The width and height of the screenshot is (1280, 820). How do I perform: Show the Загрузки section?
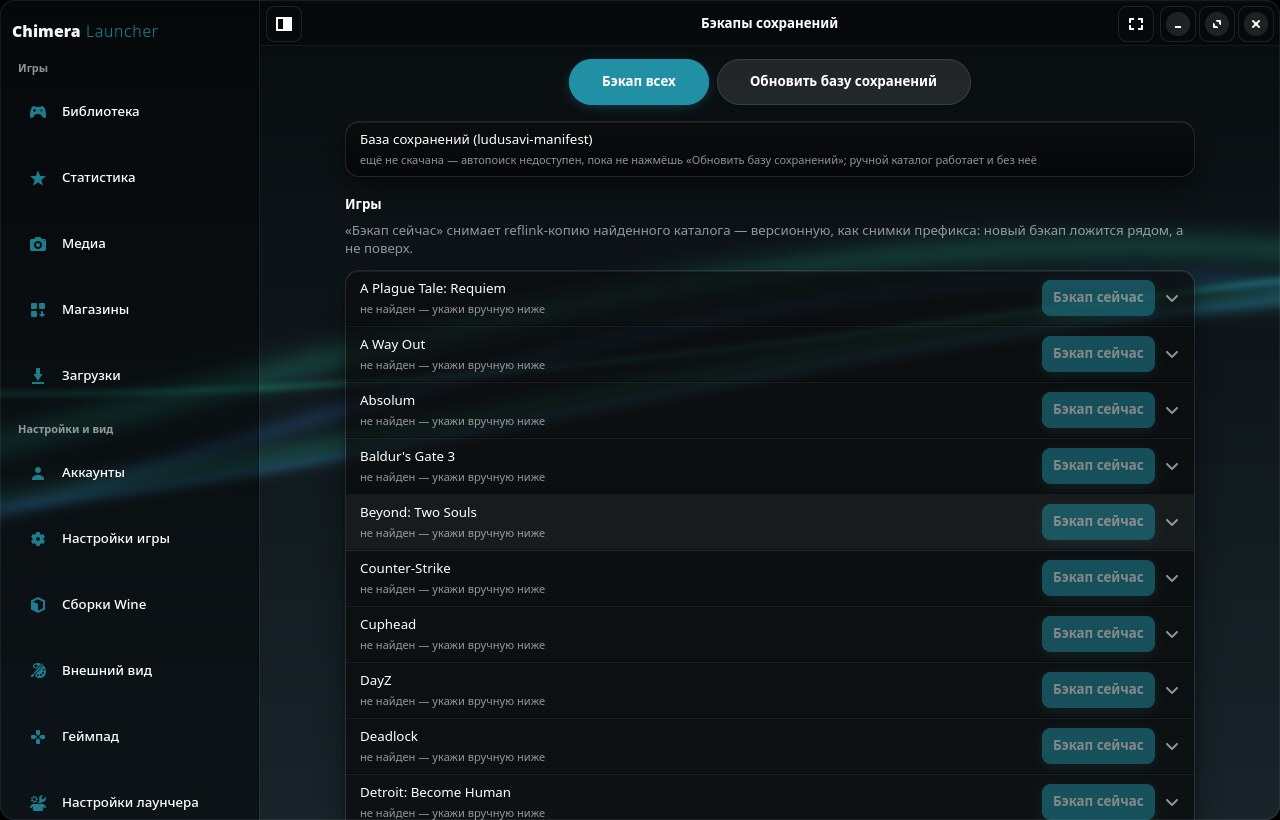(x=130, y=376)
